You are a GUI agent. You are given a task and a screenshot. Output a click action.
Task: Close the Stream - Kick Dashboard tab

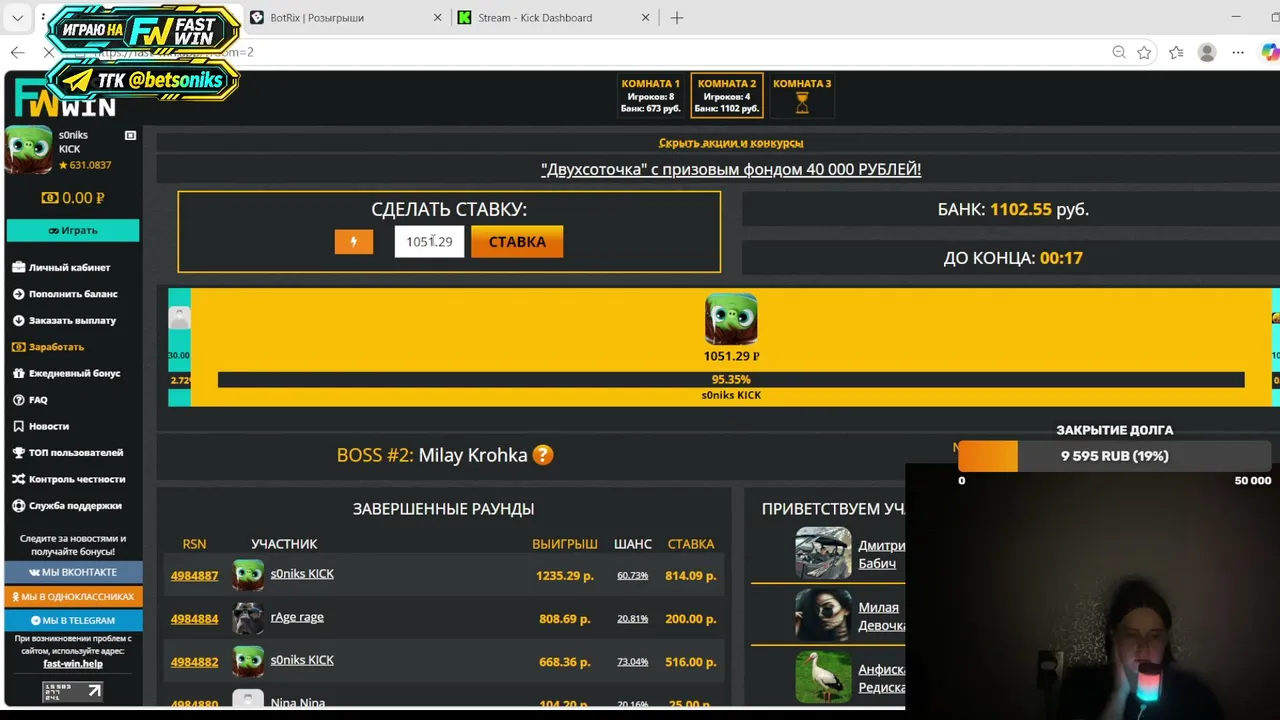[645, 17]
